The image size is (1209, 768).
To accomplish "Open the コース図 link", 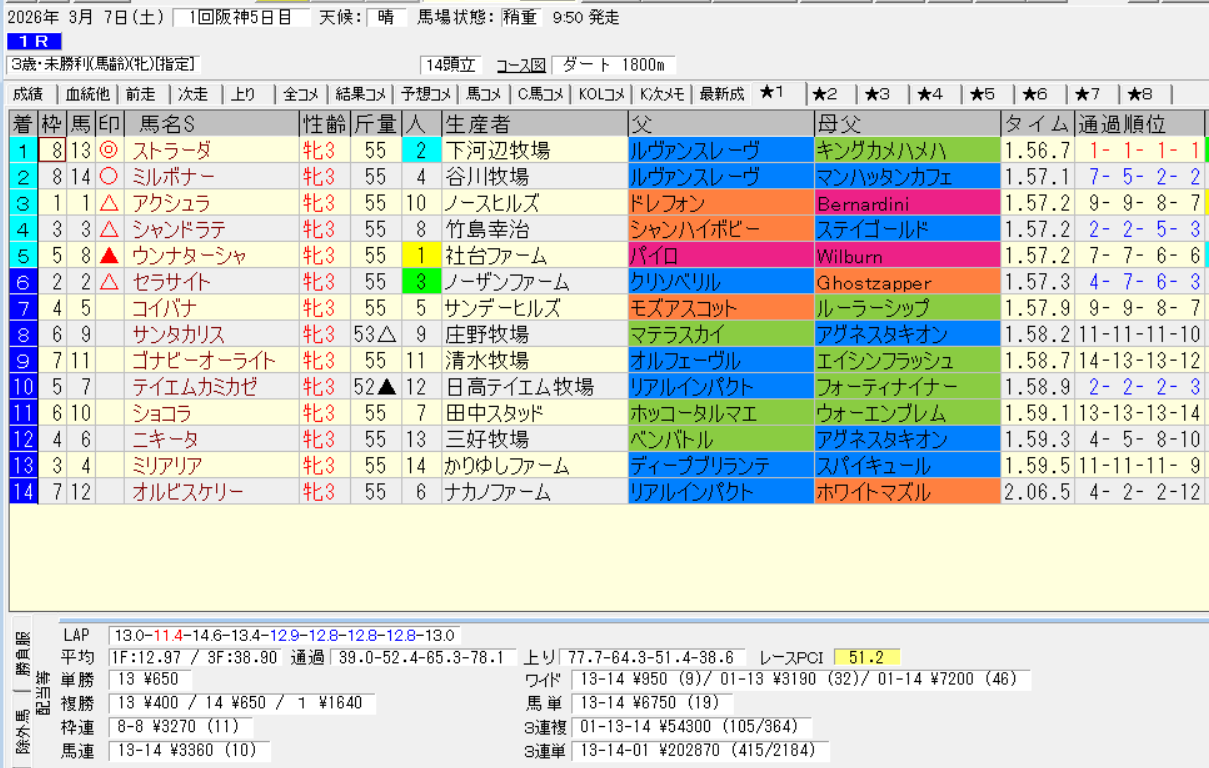I will point(521,65).
